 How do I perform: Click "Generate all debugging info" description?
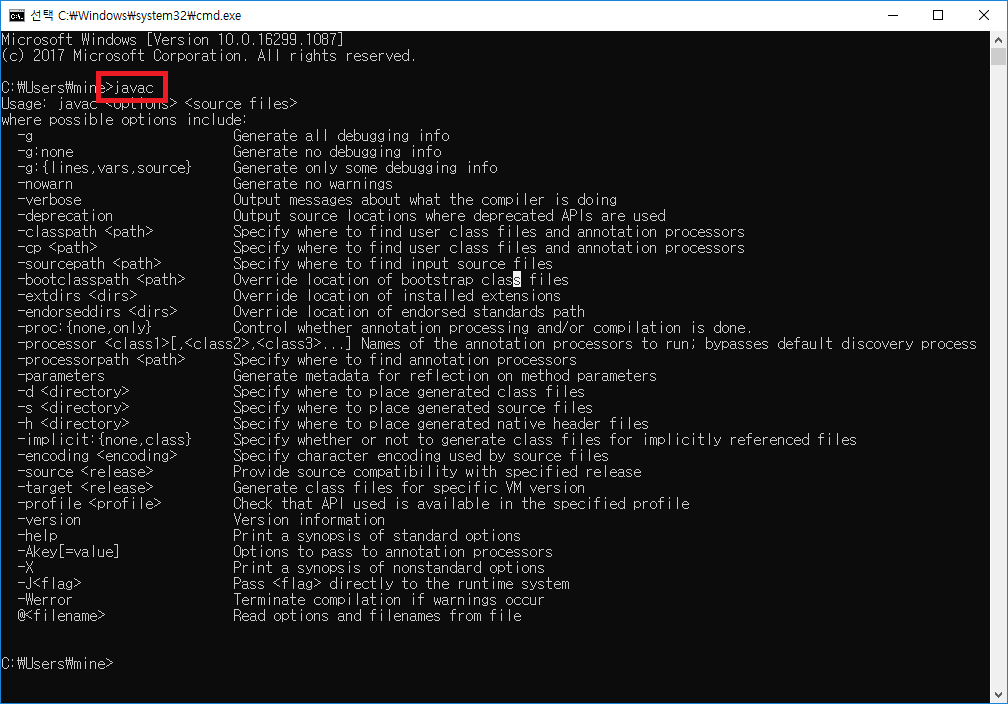[341, 136]
